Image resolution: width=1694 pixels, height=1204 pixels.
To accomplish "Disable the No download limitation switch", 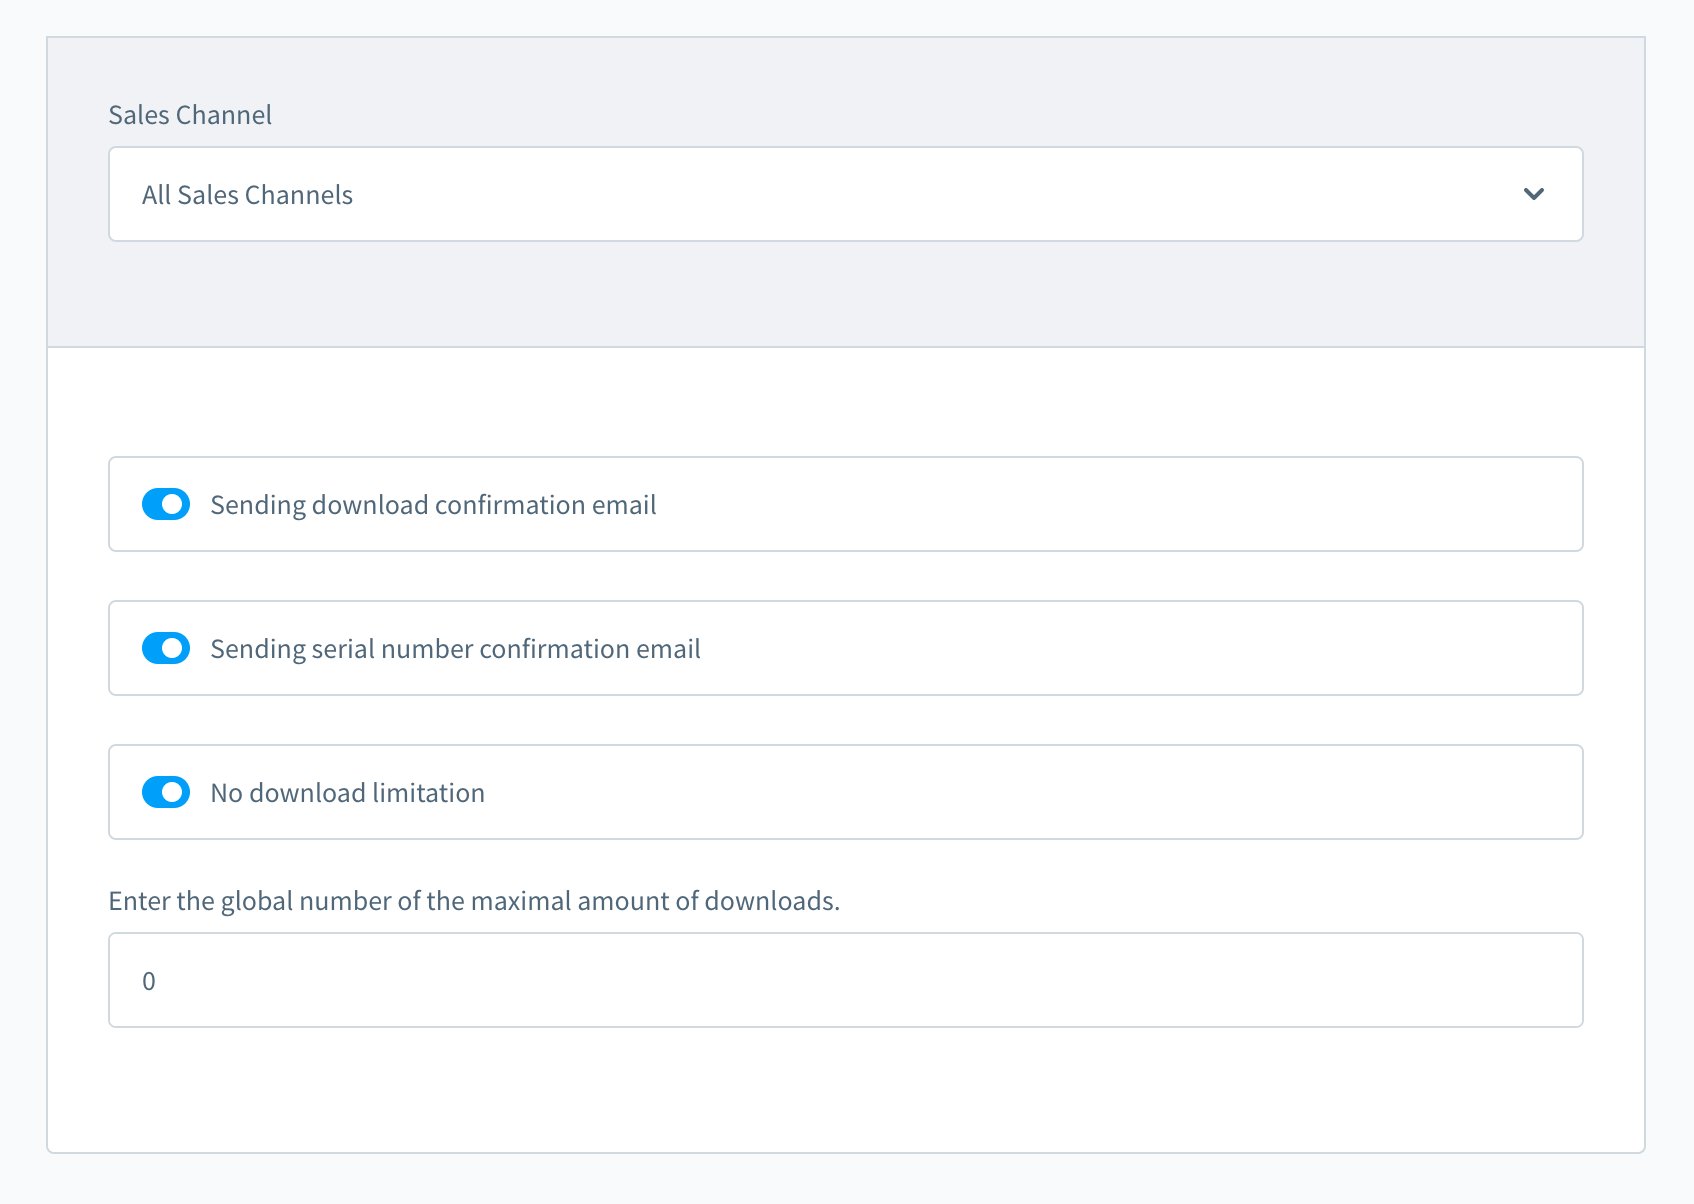I will [x=166, y=792].
